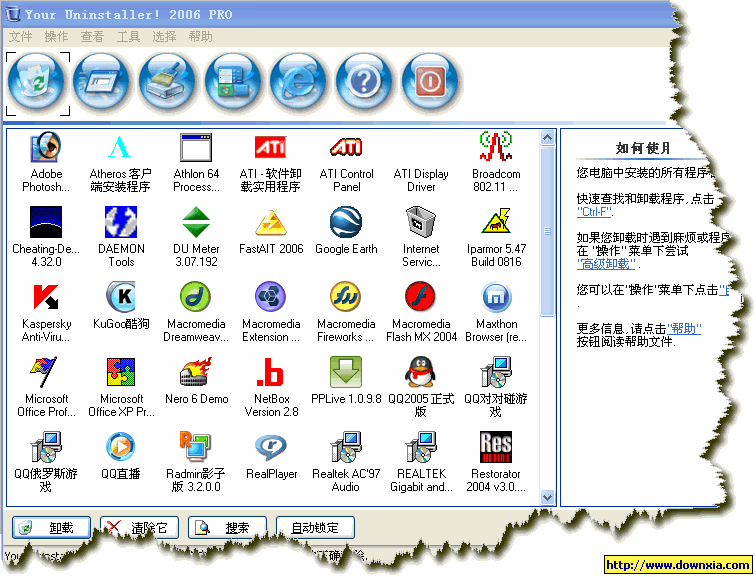The image size is (756, 577).
Task: Click the start menu manager toolbar icon
Action: tap(233, 83)
